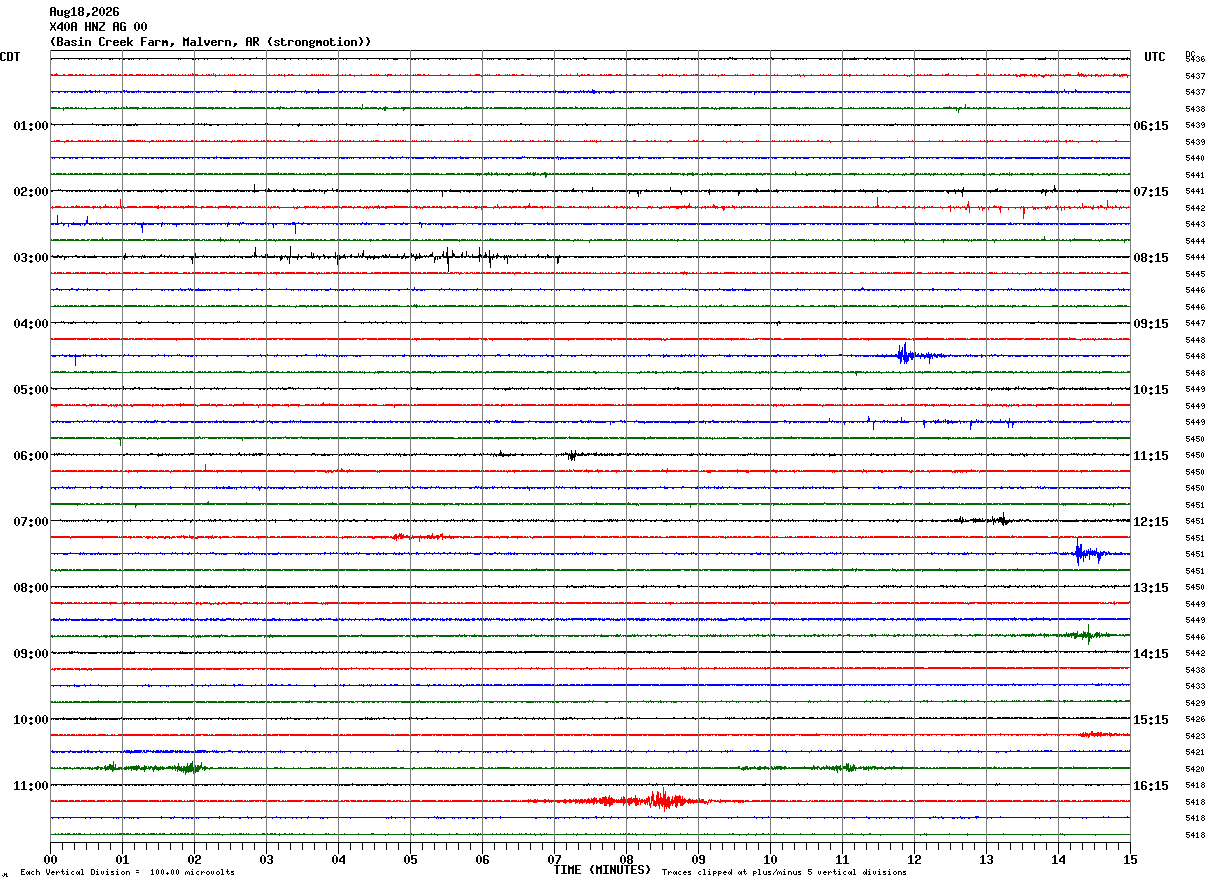1210x886 pixels.
Task: Click the Each Vertical Division scale note
Action: pyautogui.click(x=127, y=872)
